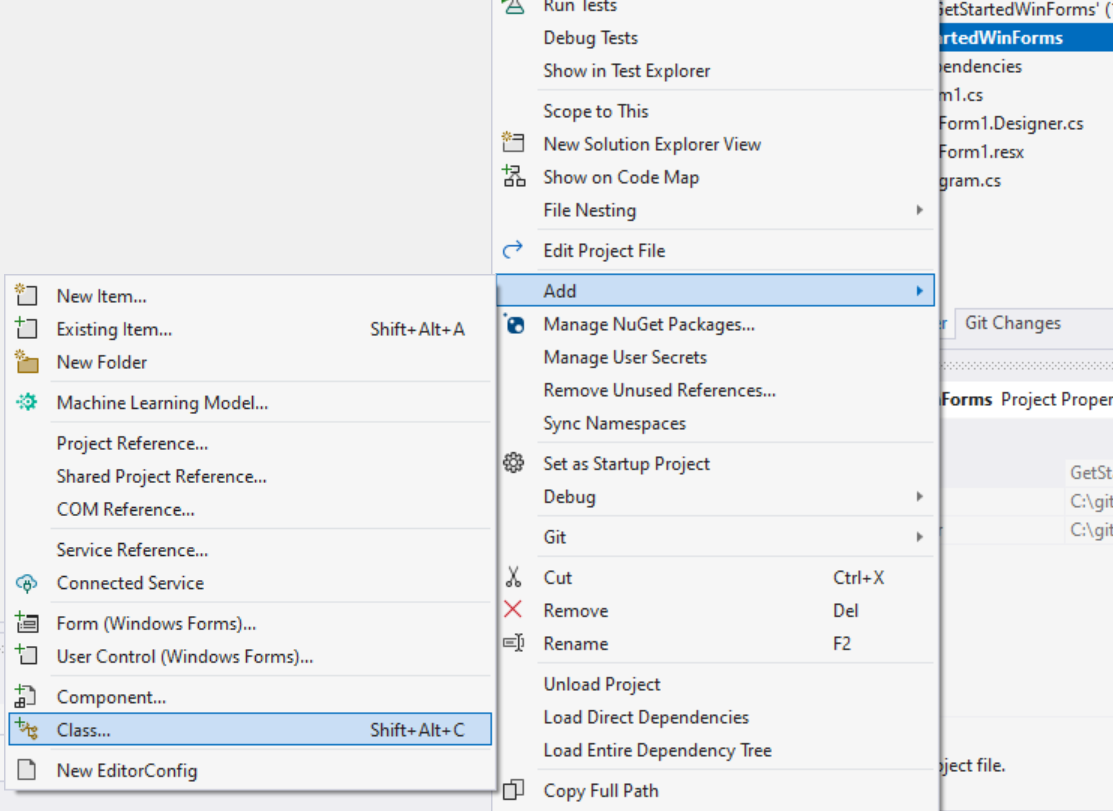Select Class... from the Add submenu

click(84, 730)
